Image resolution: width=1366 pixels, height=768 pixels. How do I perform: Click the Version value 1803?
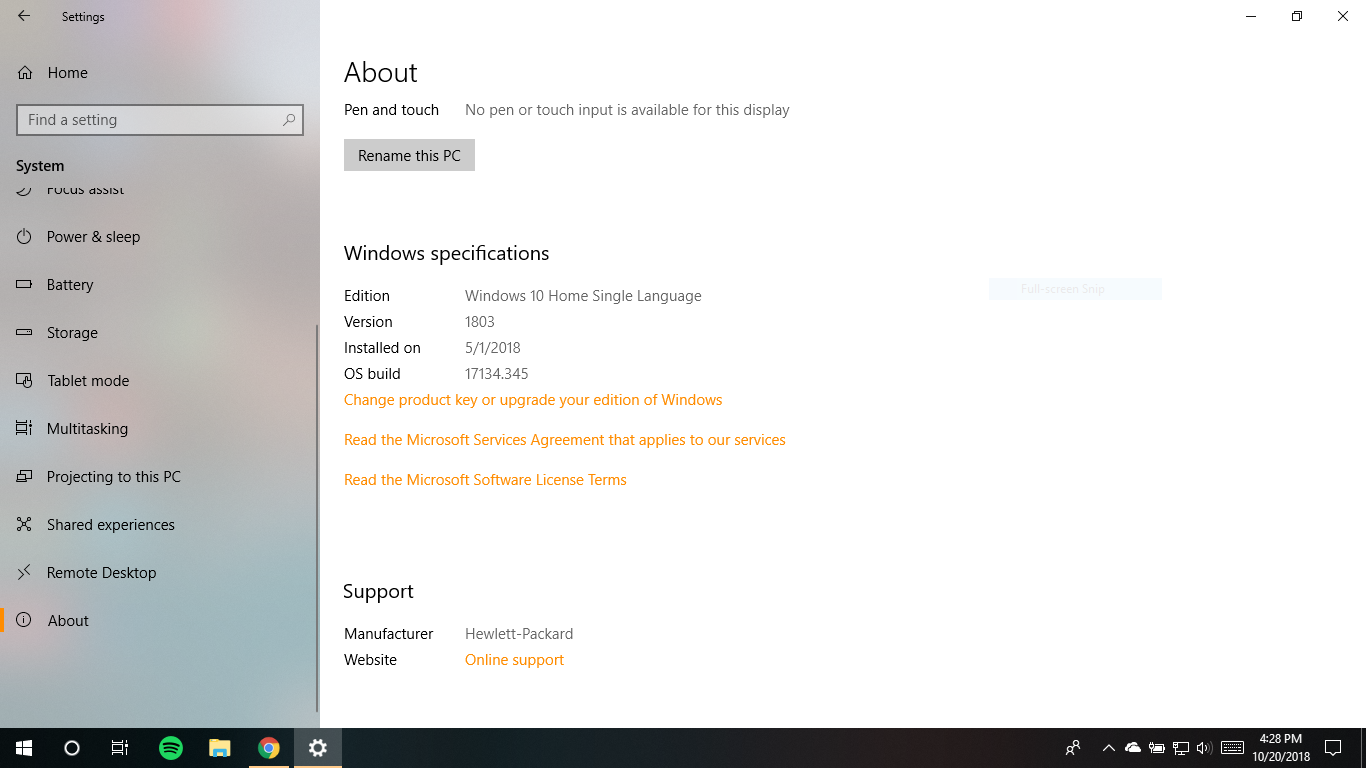click(480, 322)
